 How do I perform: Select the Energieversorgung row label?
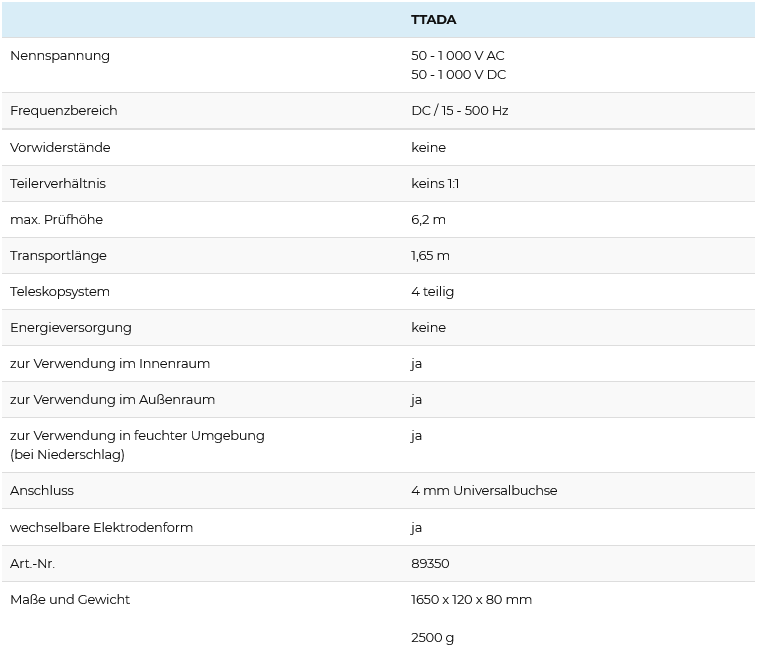[71, 328]
